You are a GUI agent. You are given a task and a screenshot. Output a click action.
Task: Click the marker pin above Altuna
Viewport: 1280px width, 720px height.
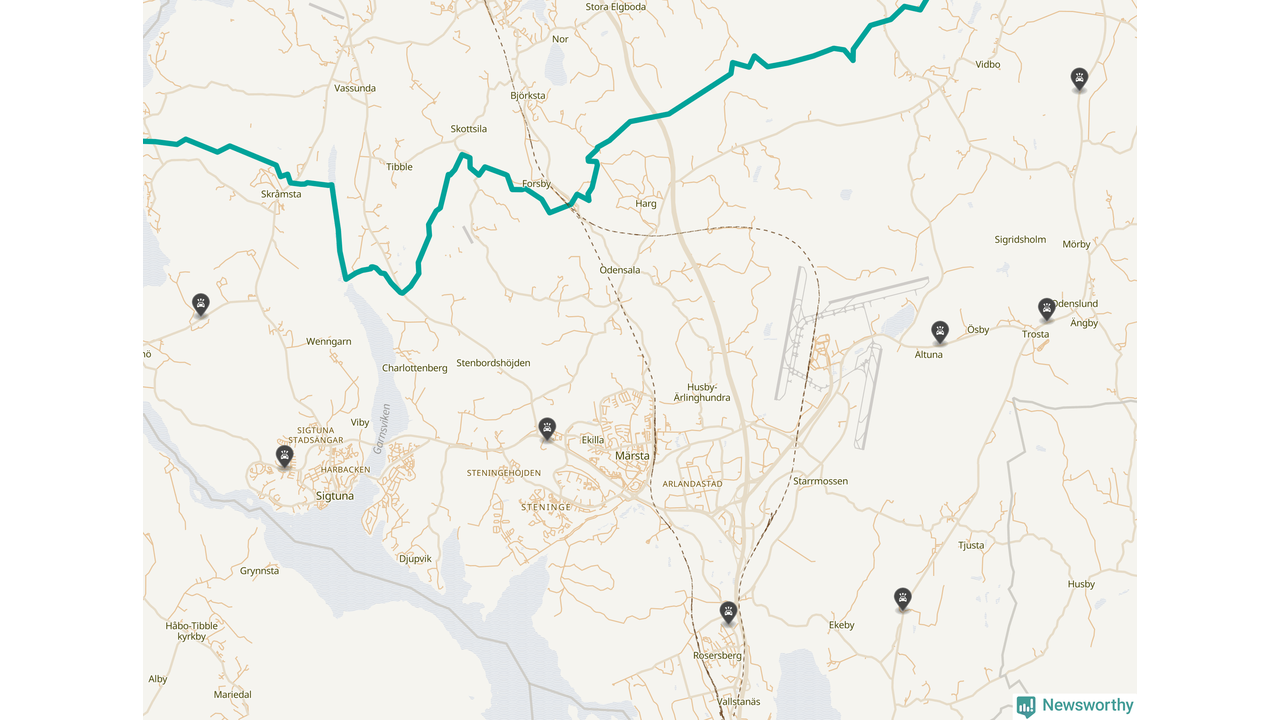(x=940, y=332)
